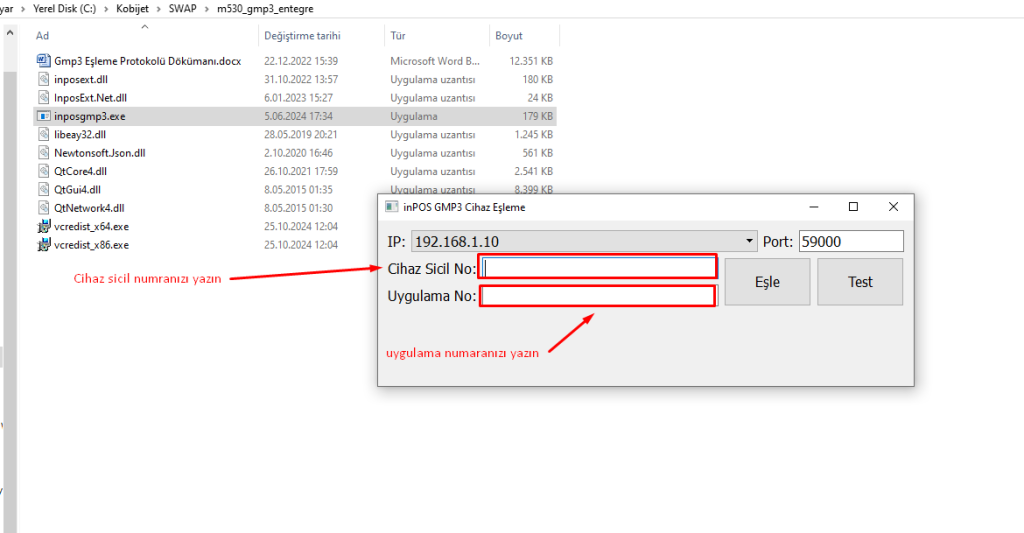Go to SWAP folder in address bar
The image size is (1024, 533).
tap(182, 8)
